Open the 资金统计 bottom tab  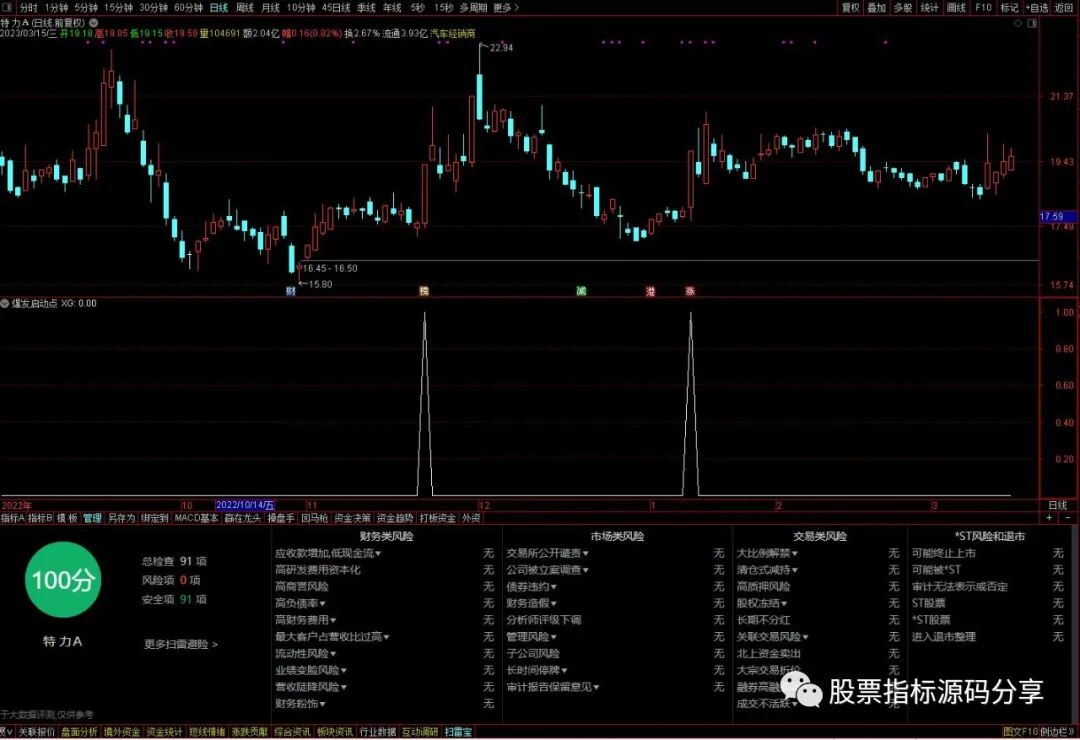(165, 732)
